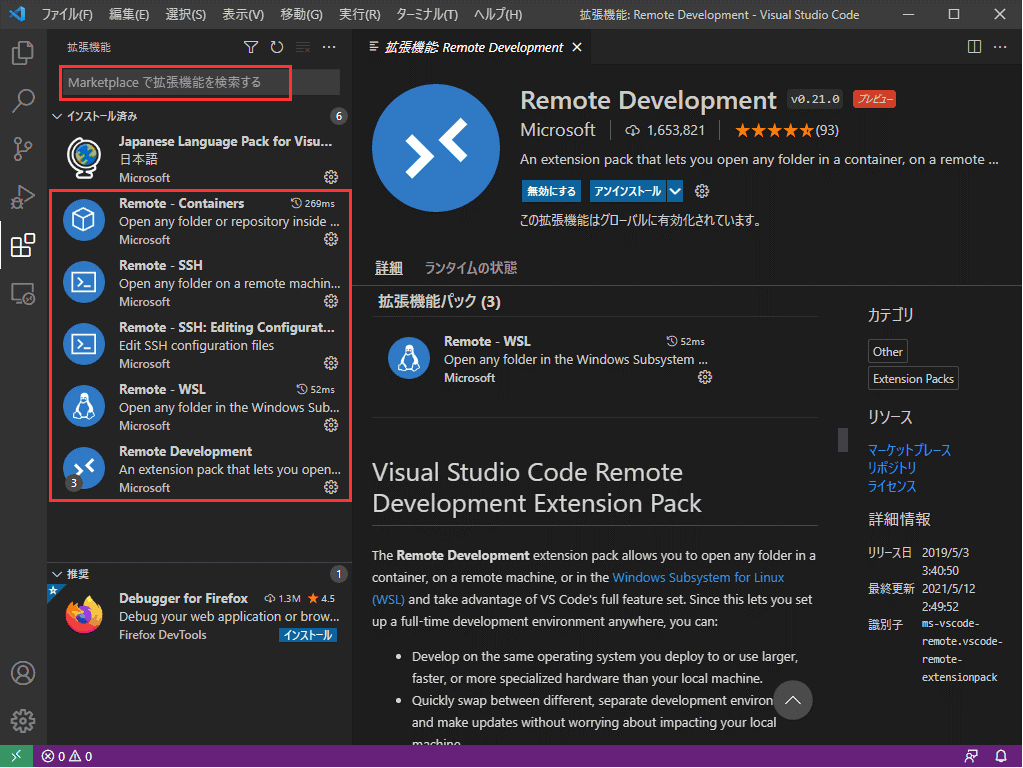Open the 編集(E) menu
1023x768 pixels.
tap(129, 14)
